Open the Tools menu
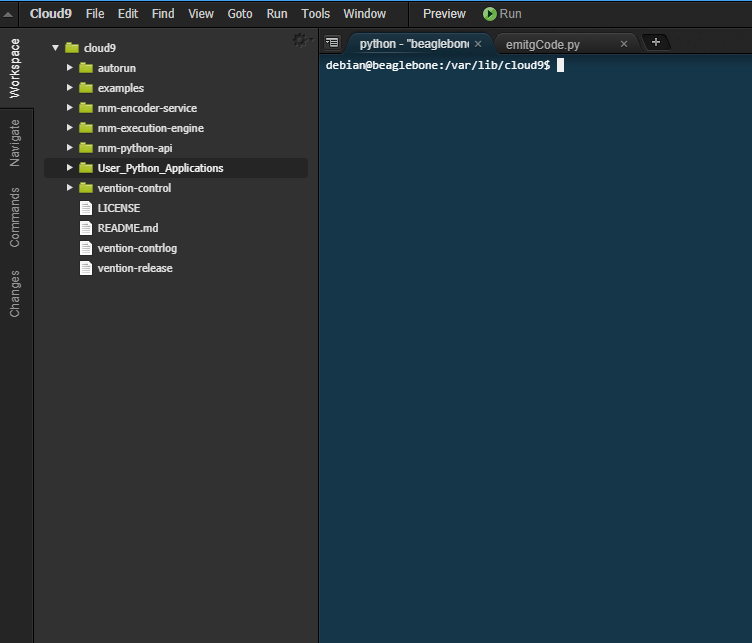Image resolution: width=752 pixels, height=643 pixels. 316,14
